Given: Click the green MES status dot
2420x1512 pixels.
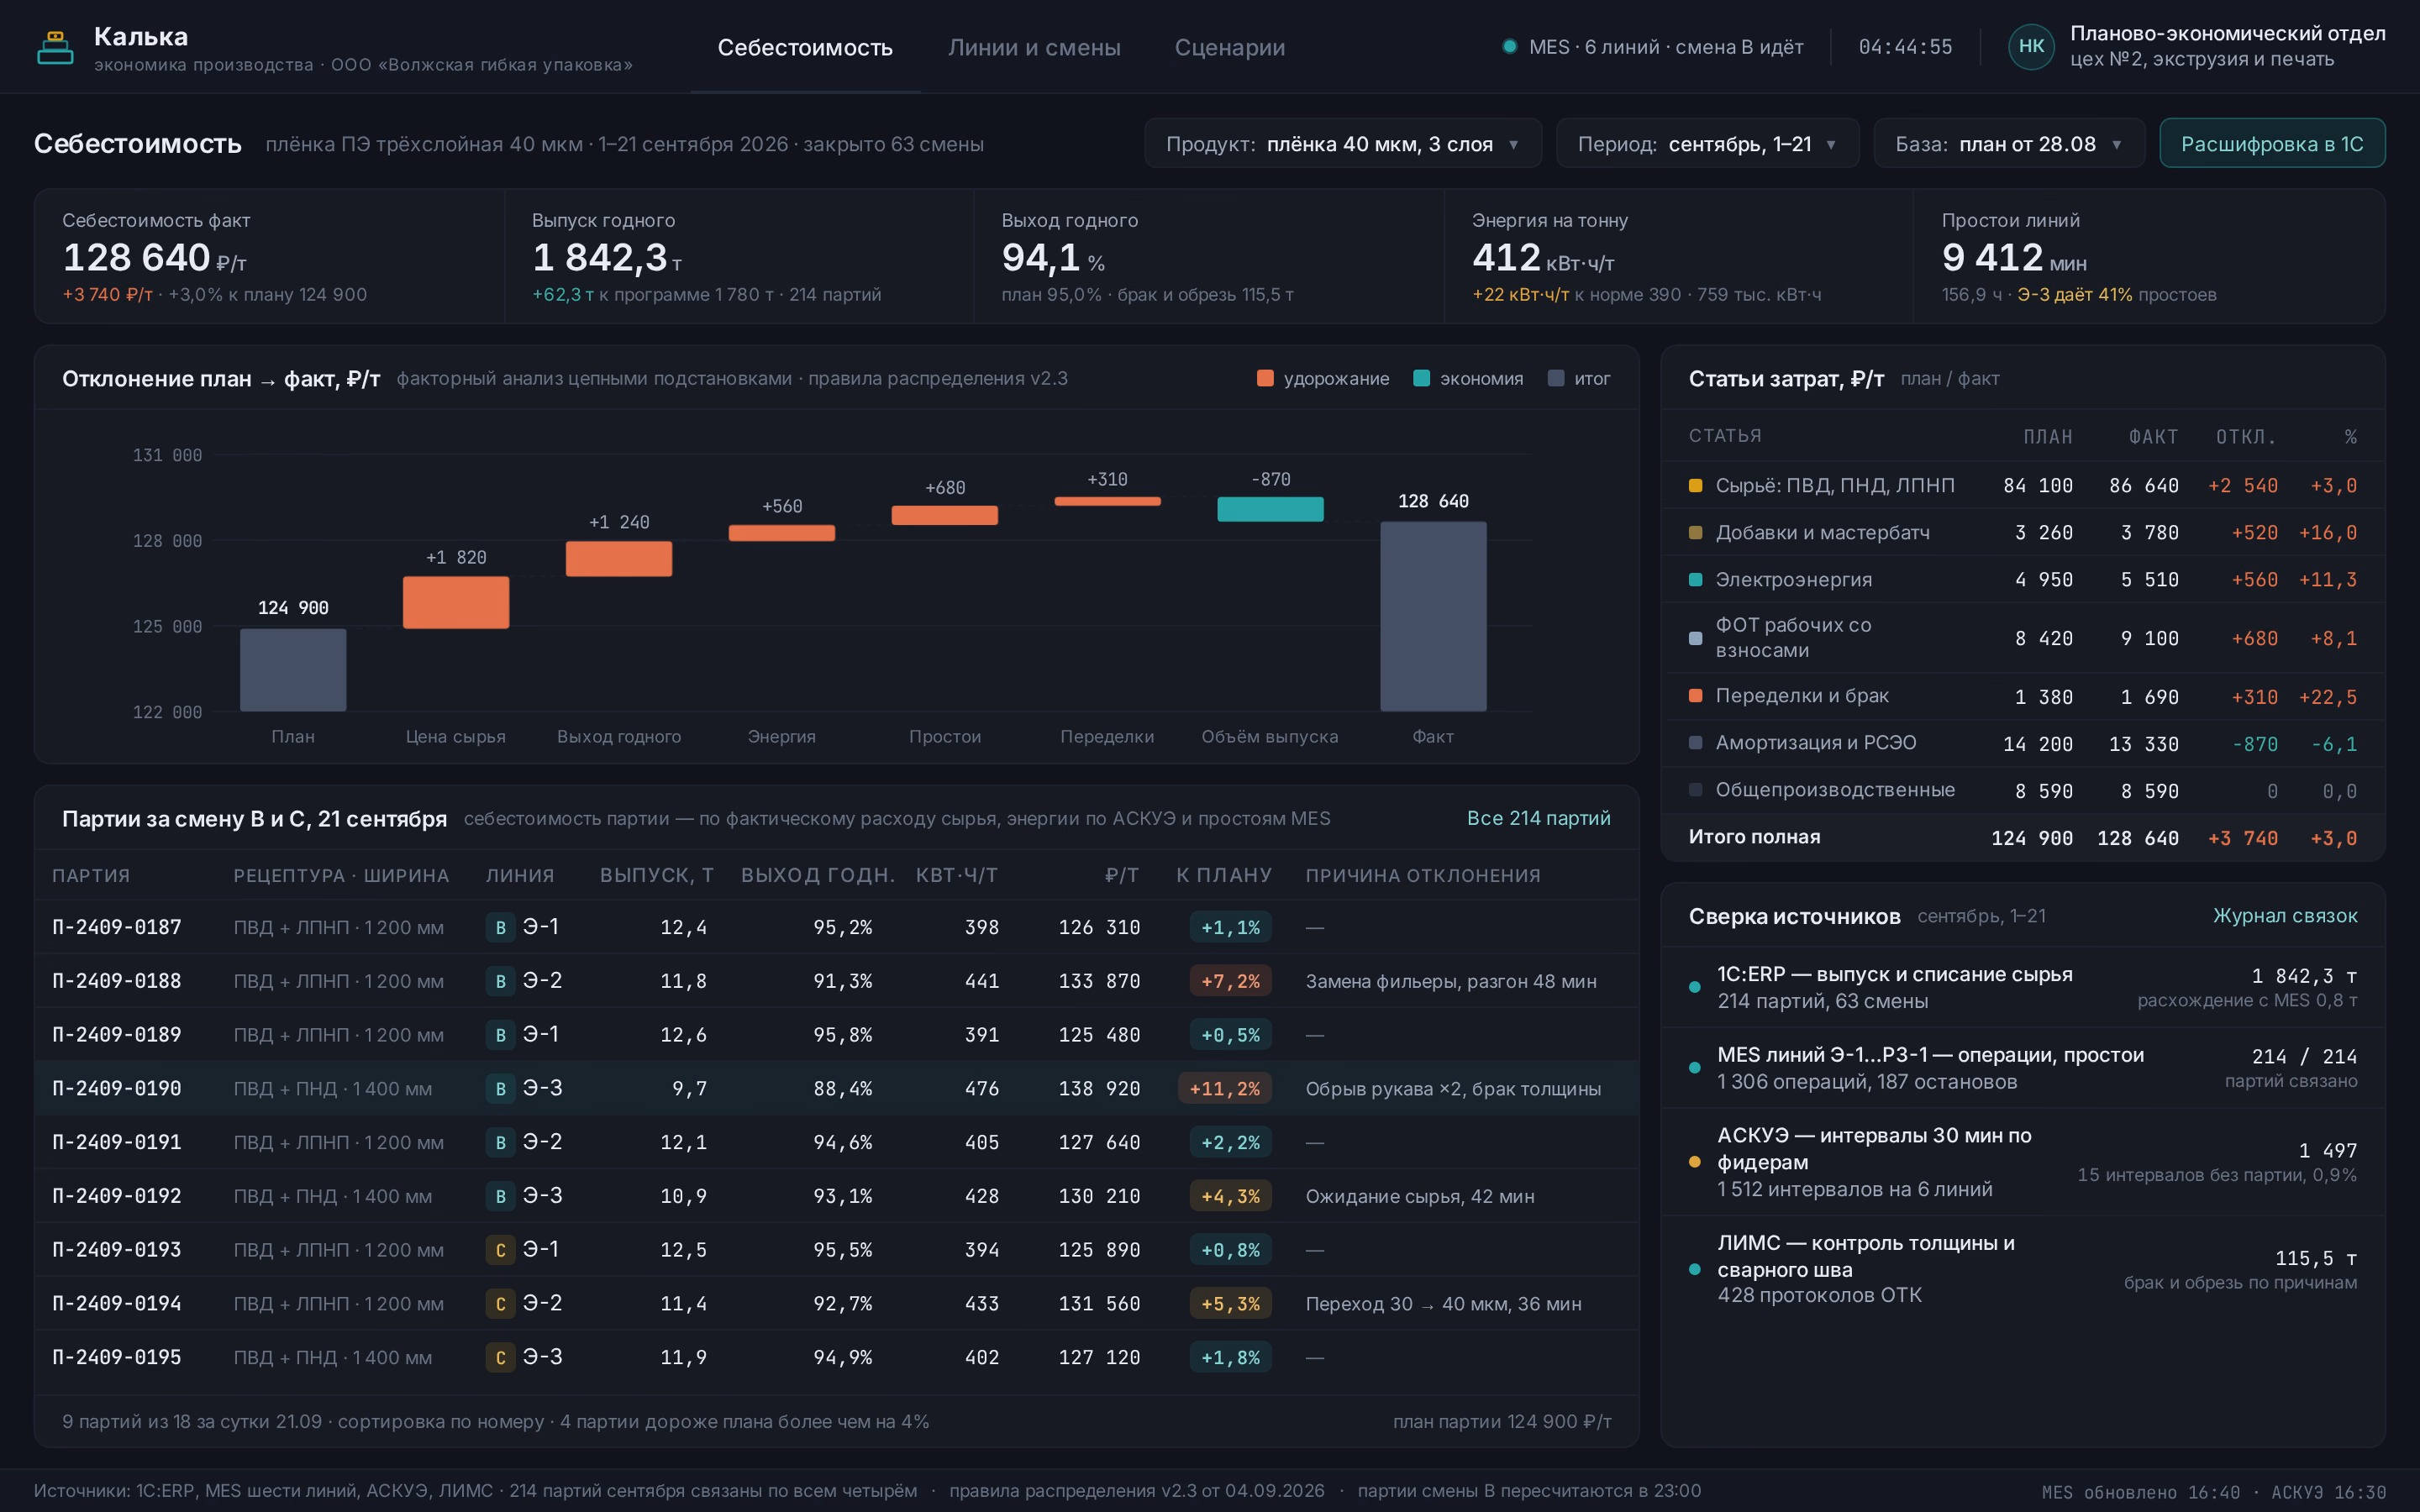Looking at the screenshot, I should point(1509,46).
